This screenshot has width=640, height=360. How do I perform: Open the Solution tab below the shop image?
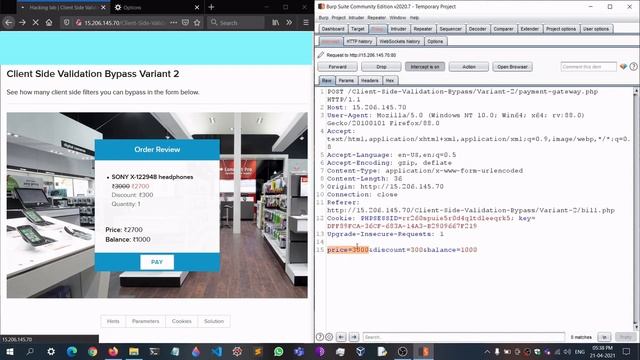(214, 321)
